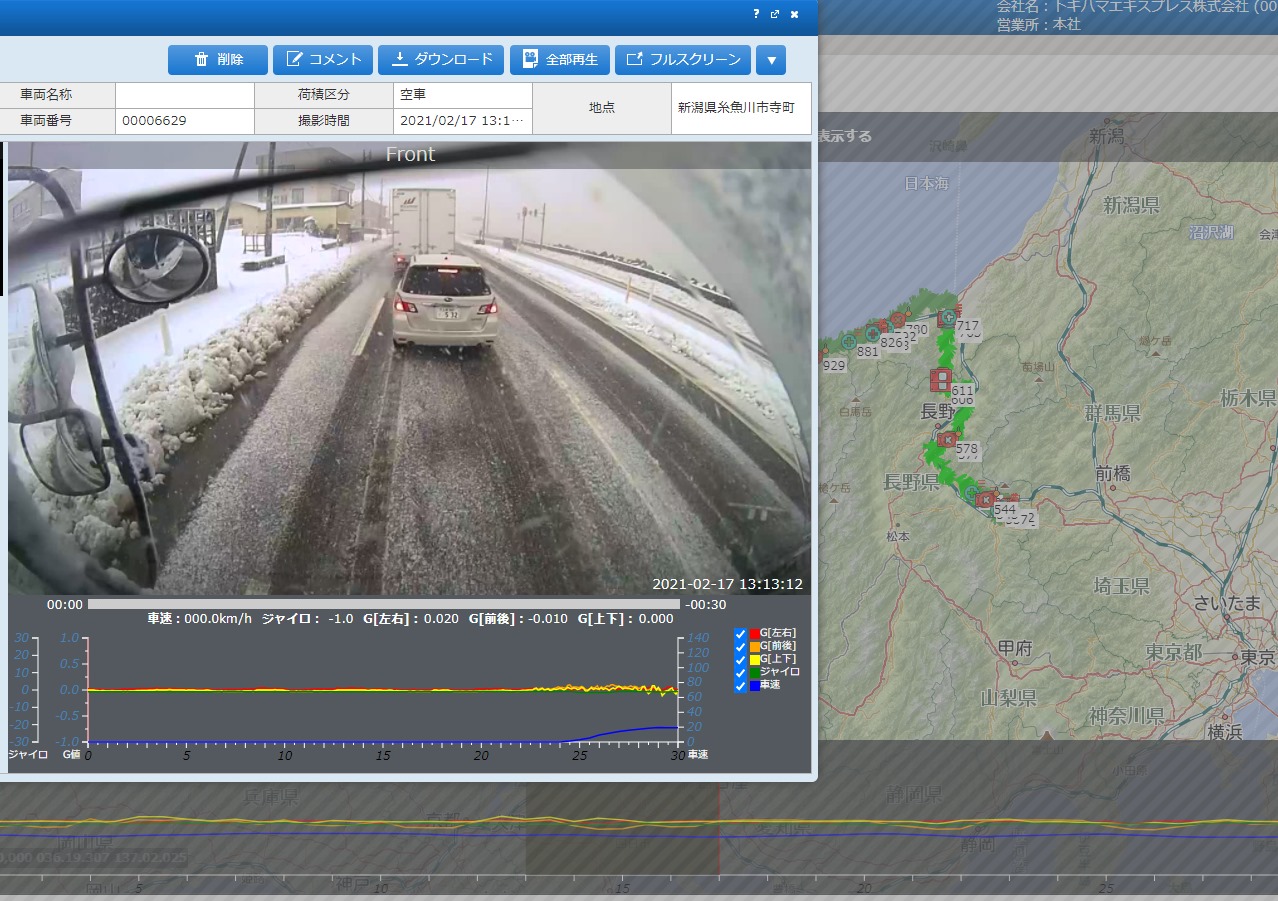Click the 地点 label cell
The width and height of the screenshot is (1278, 901).
tap(602, 108)
